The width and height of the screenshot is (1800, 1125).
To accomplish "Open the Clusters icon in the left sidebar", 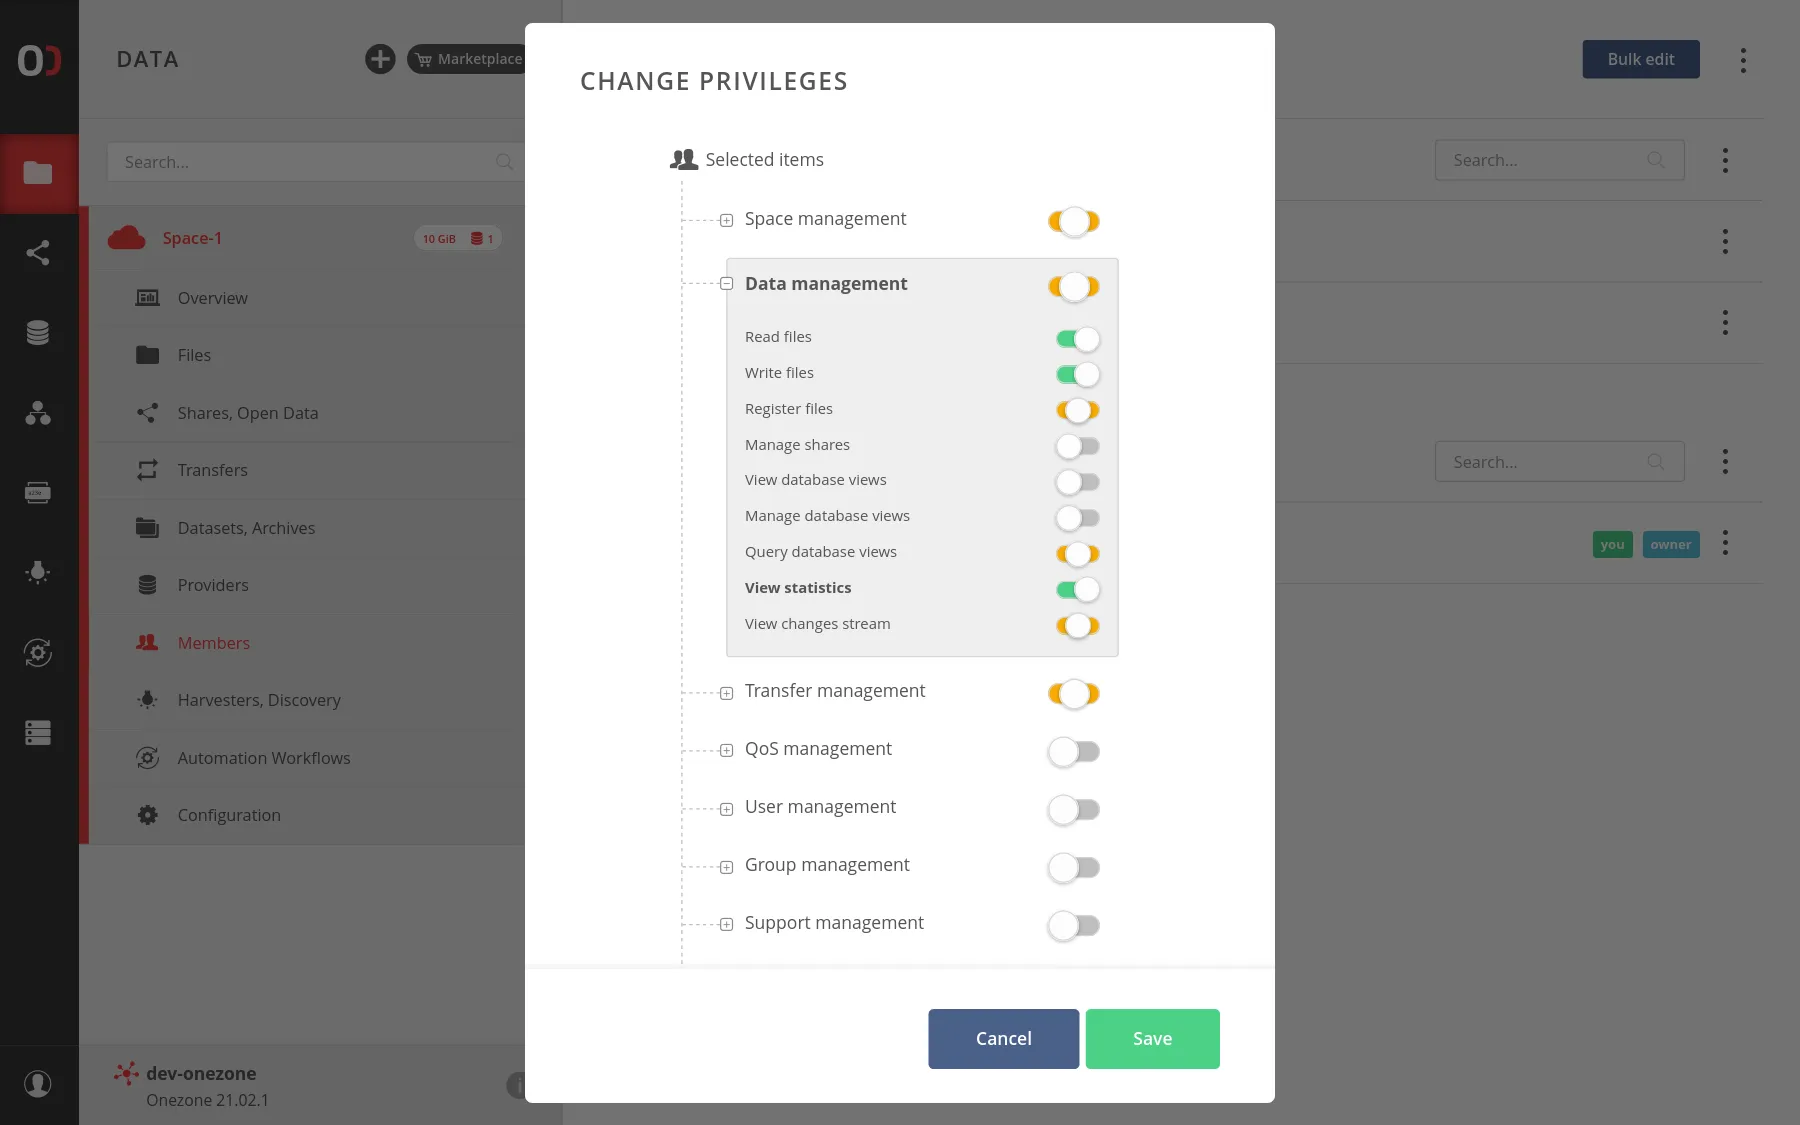I will click(38, 733).
